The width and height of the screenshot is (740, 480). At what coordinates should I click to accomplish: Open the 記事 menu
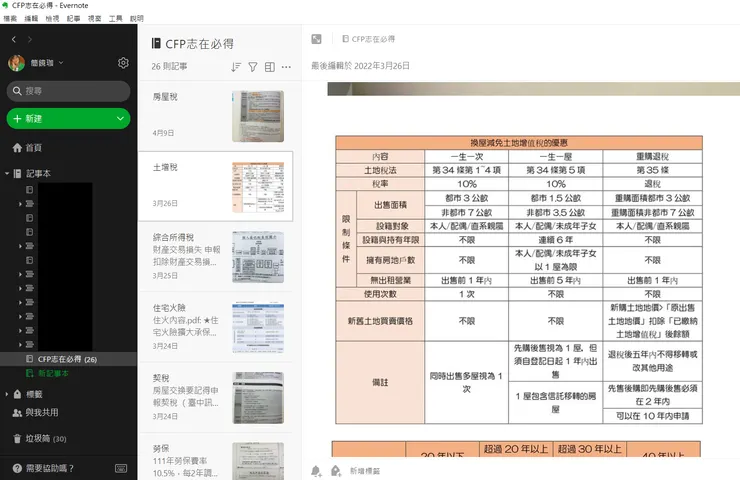coord(74,18)
